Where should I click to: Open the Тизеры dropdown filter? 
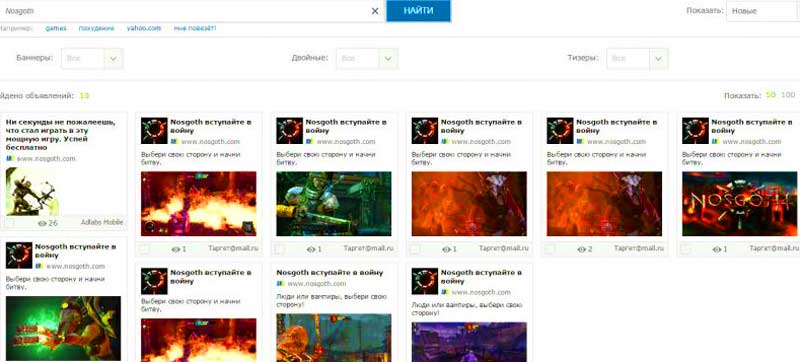click(637, 59)
